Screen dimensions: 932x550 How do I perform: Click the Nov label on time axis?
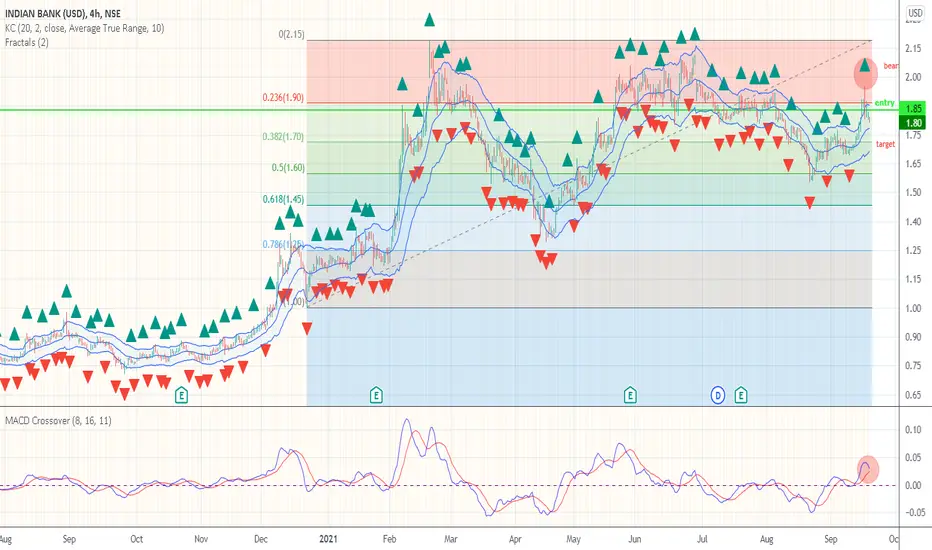click(x=201, y=539)
